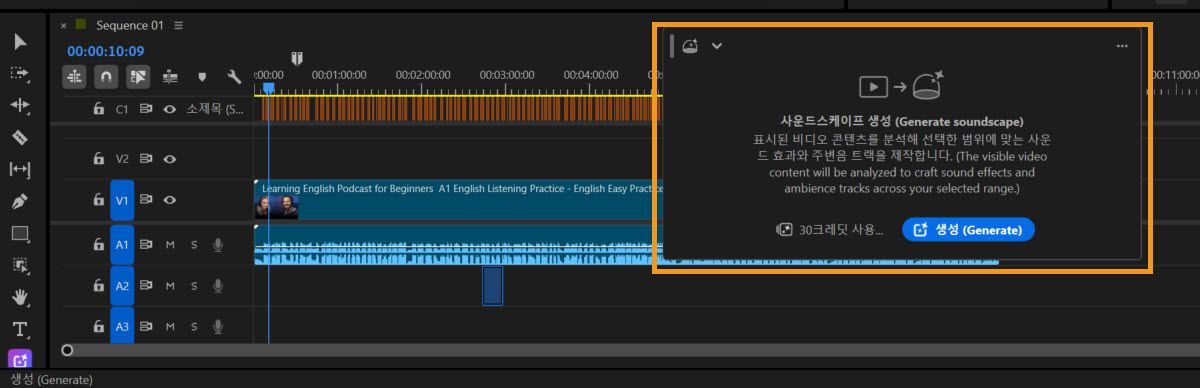1200x388 pixels.
Task: Toggle sync lock on track V1
Action: (x=146, y=200)
